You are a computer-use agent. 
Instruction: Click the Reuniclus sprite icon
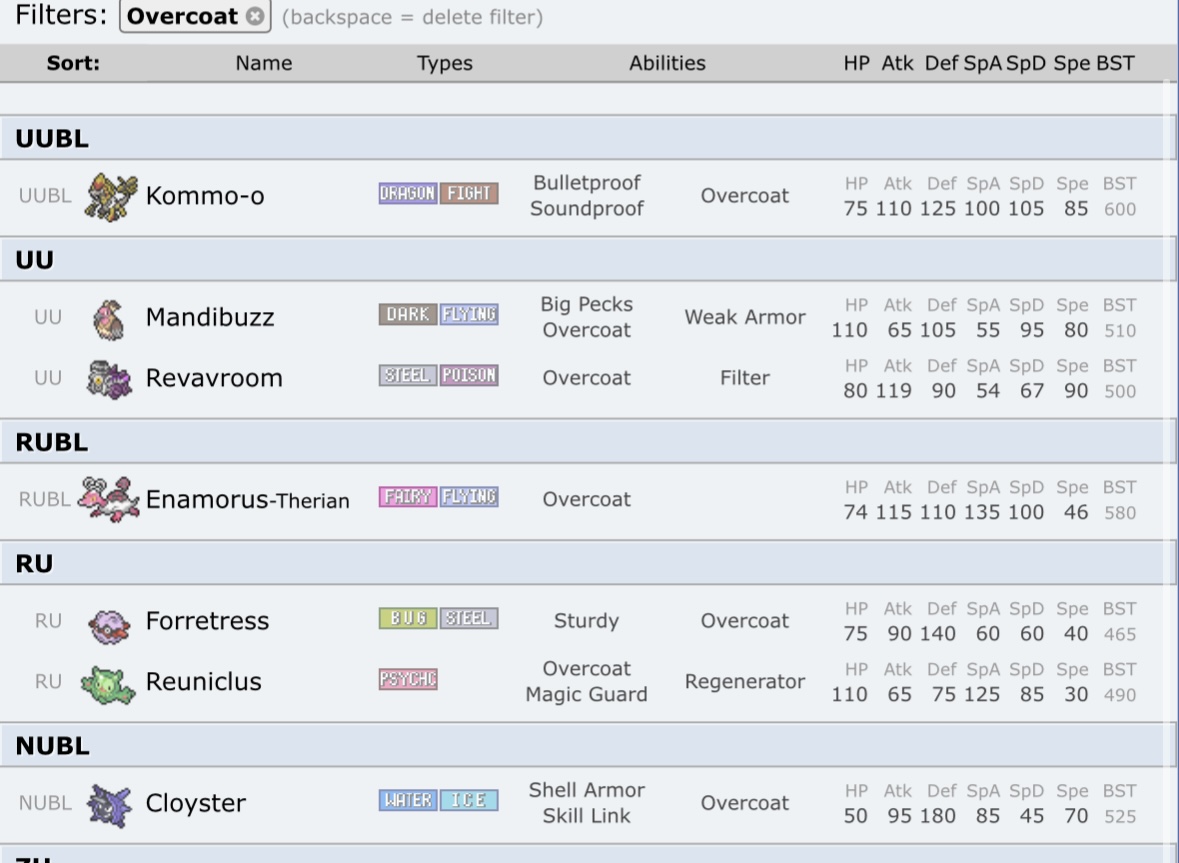click(x=109, y=683)
